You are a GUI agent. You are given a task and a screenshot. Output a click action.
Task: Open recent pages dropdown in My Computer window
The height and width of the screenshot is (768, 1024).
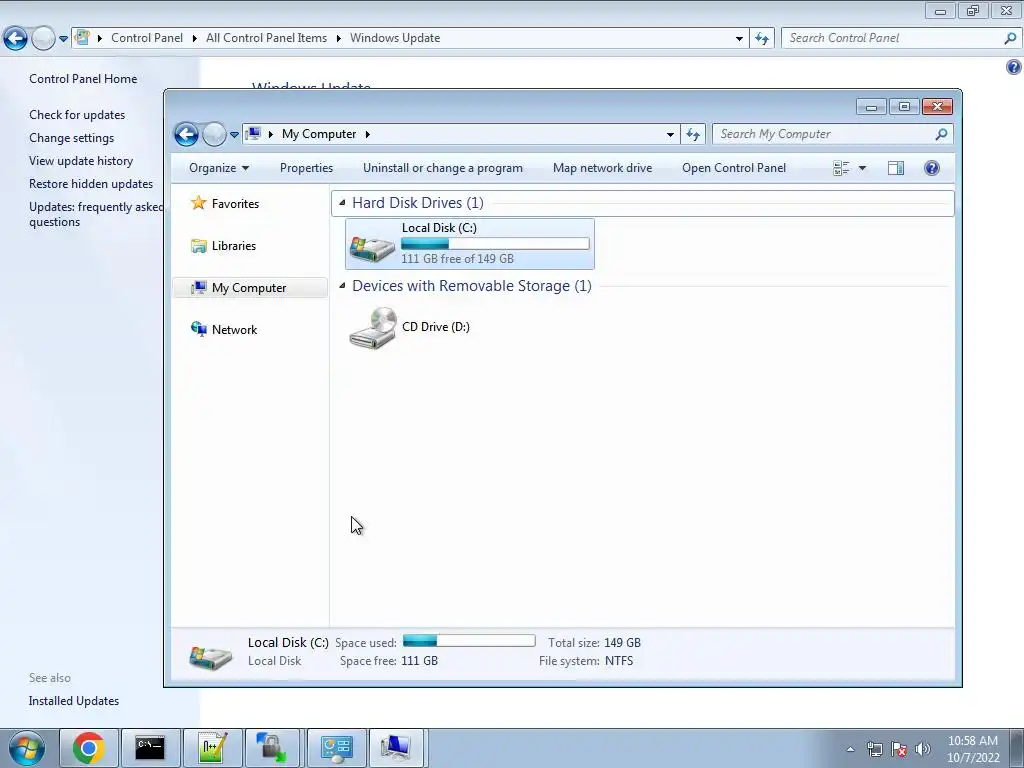point(234,135)
